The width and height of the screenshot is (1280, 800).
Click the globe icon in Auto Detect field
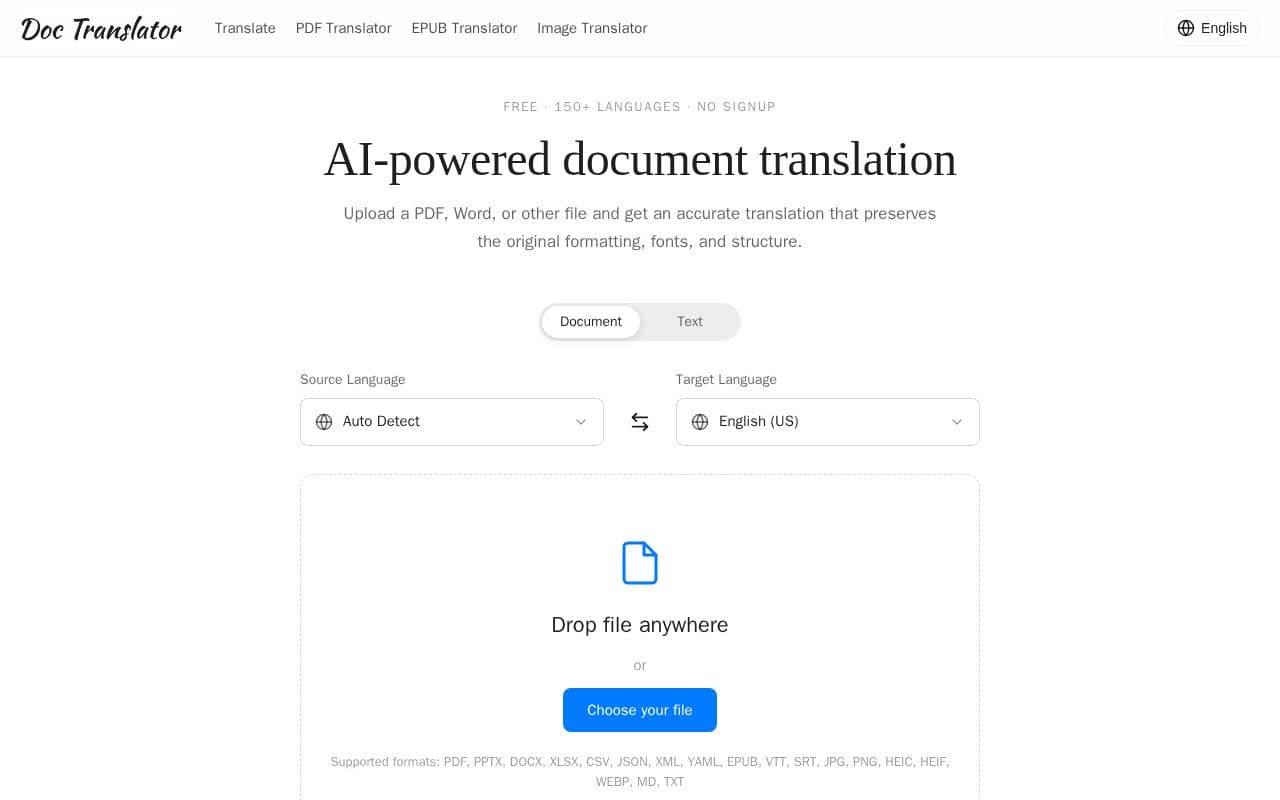point(324,422)
